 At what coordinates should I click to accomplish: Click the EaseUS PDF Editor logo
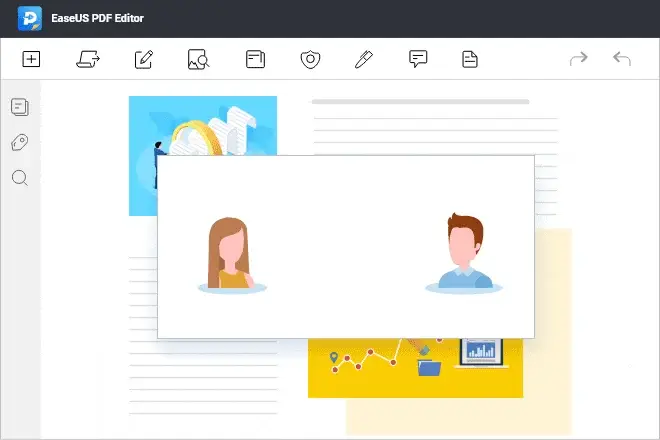click(29, 18)
